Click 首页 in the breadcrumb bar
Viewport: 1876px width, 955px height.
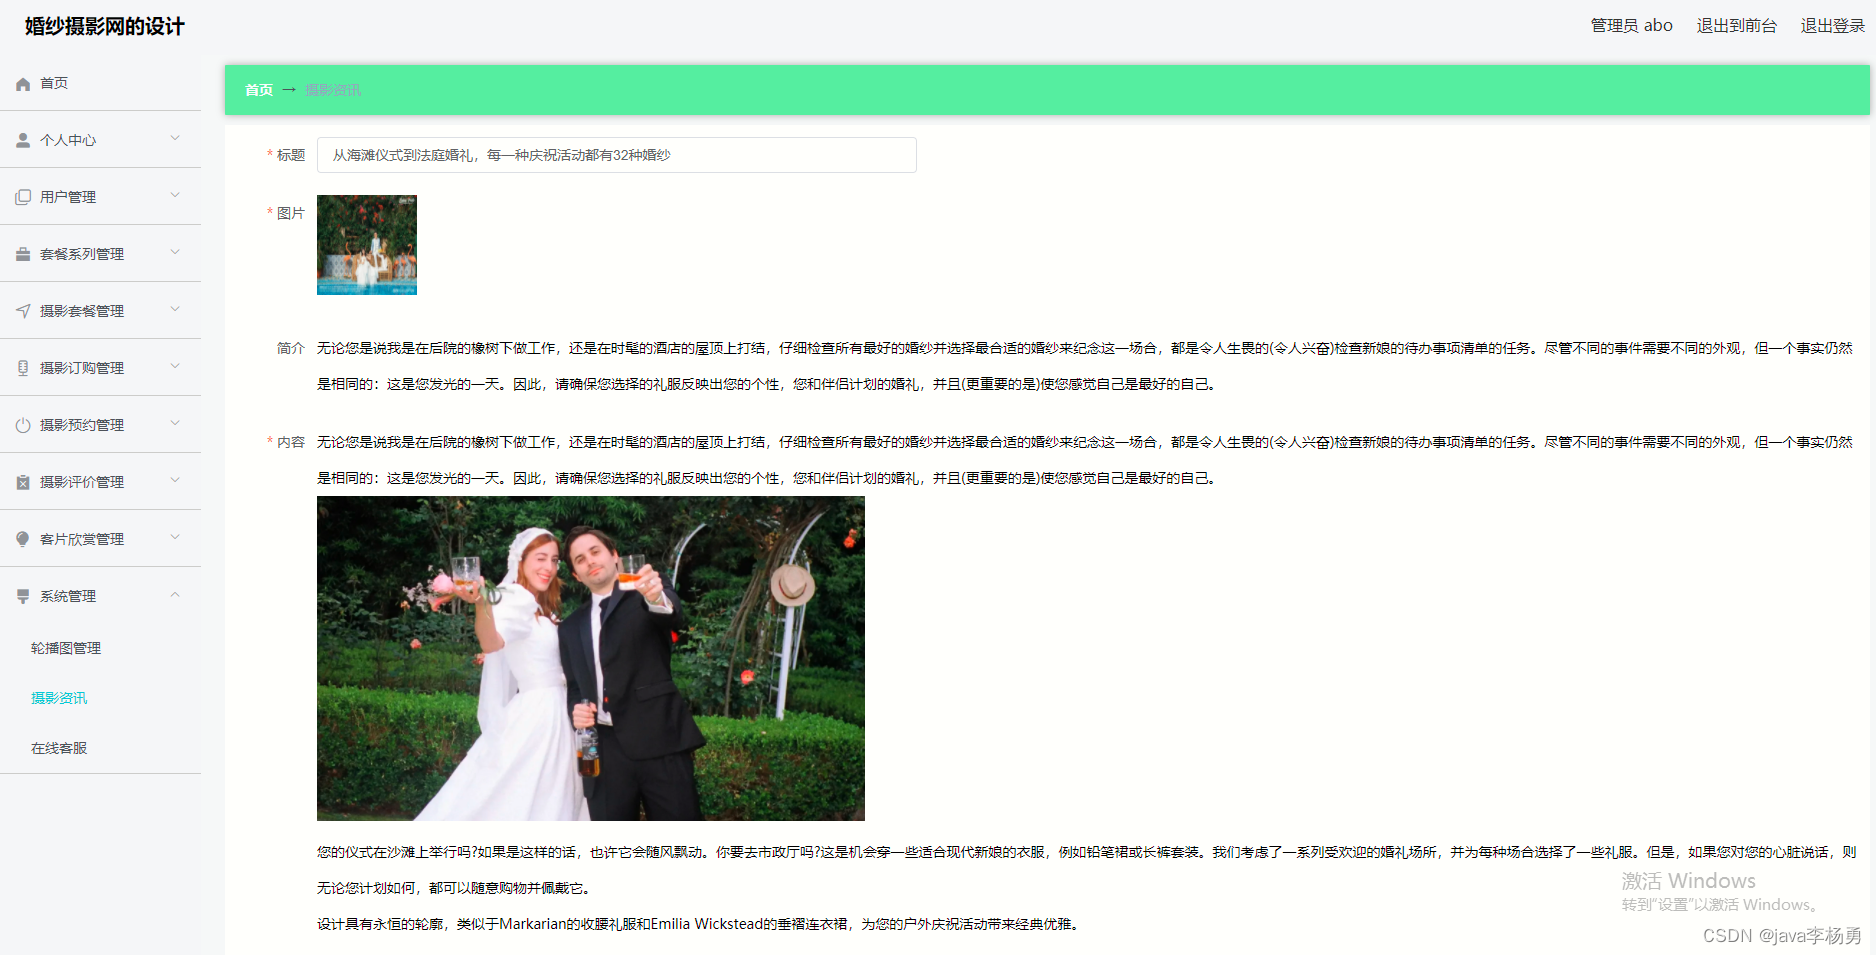pos(259,90)
